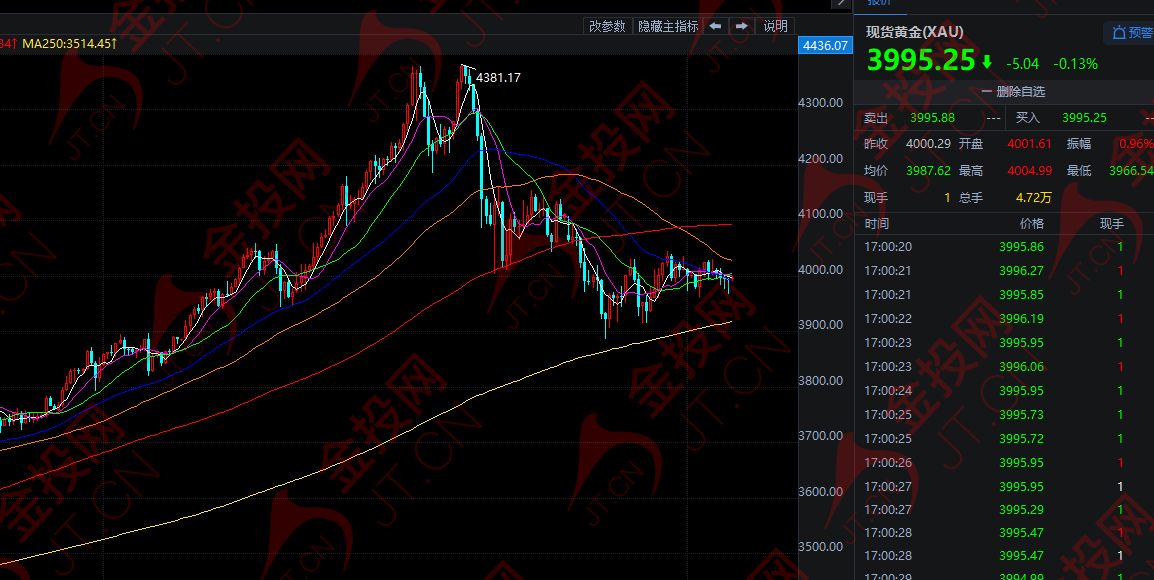Click the 价格 column header
This screenshot has width=1154, height=580.
(1031, 223)
